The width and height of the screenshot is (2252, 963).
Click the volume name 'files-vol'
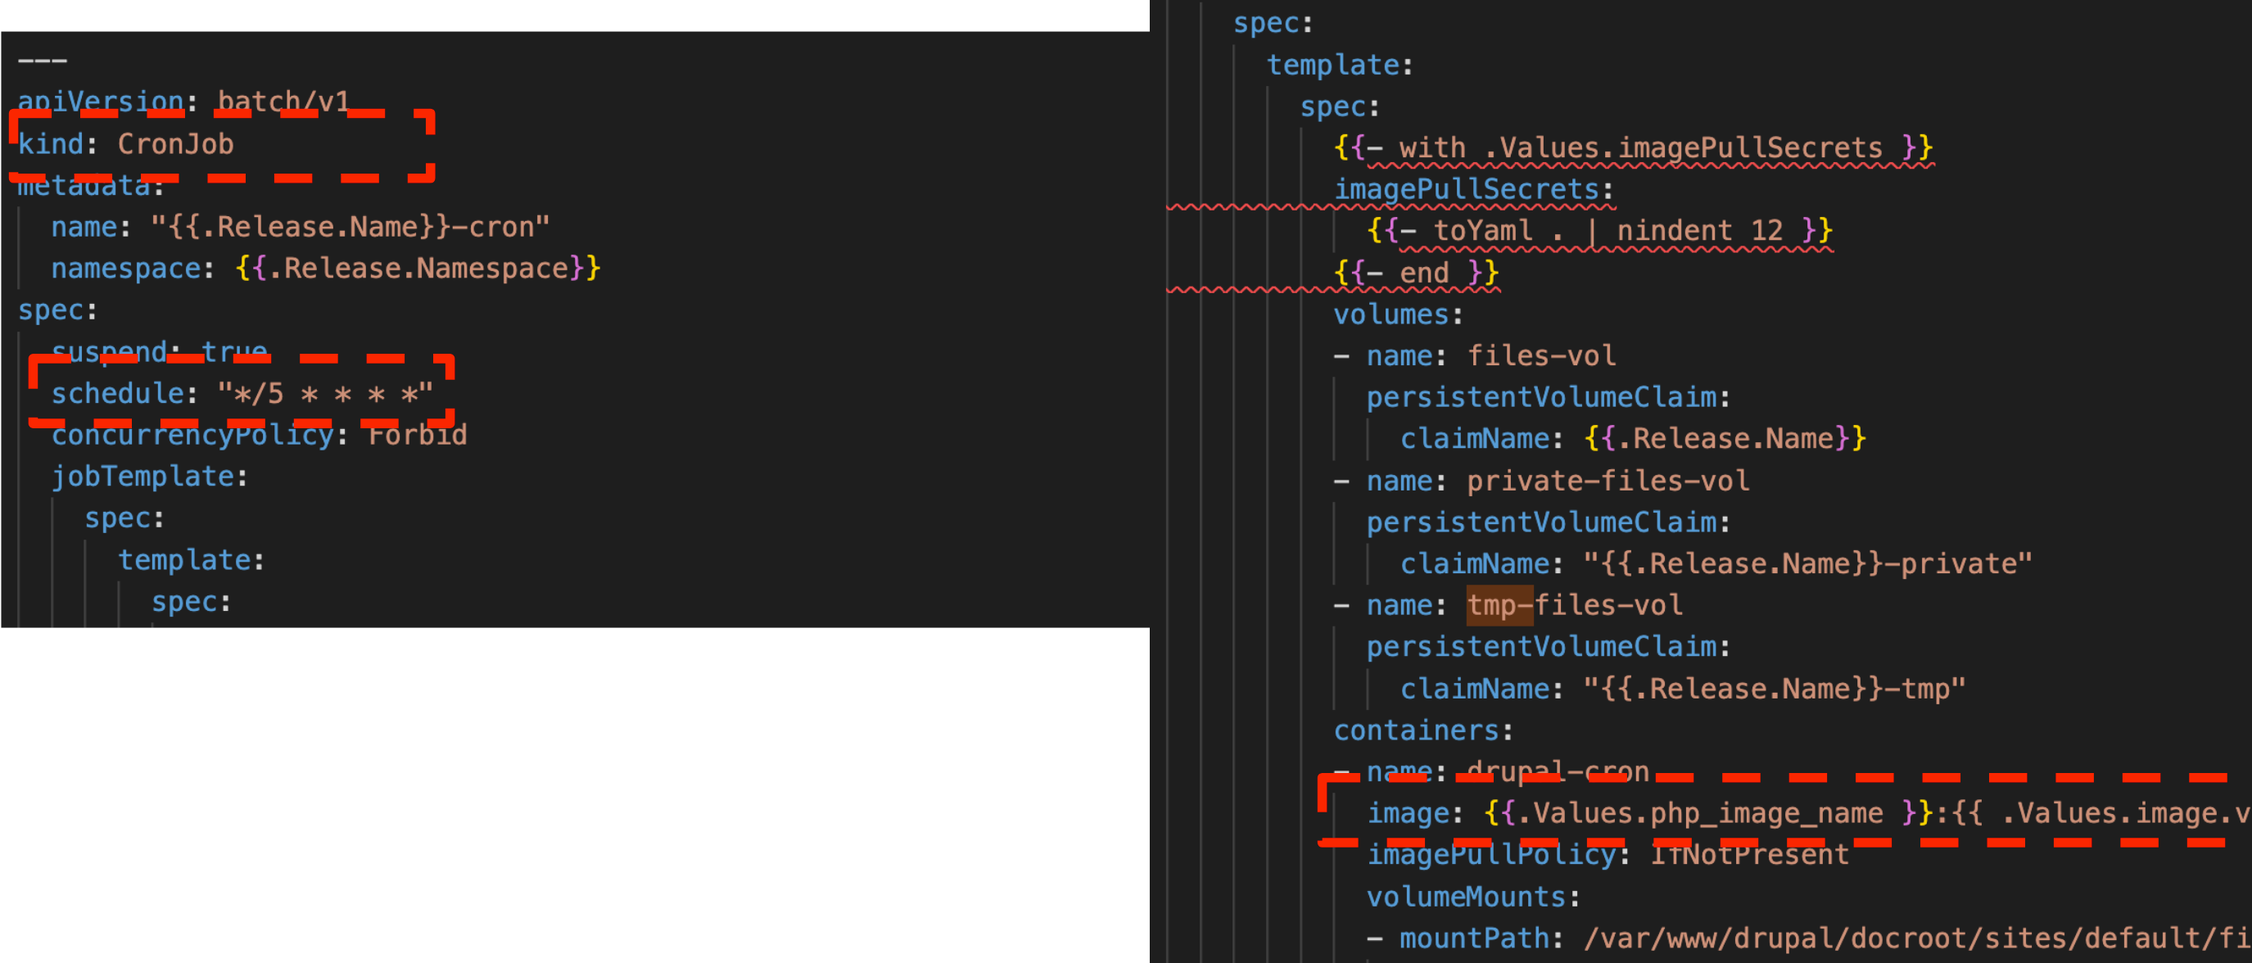coord(1541,356)
